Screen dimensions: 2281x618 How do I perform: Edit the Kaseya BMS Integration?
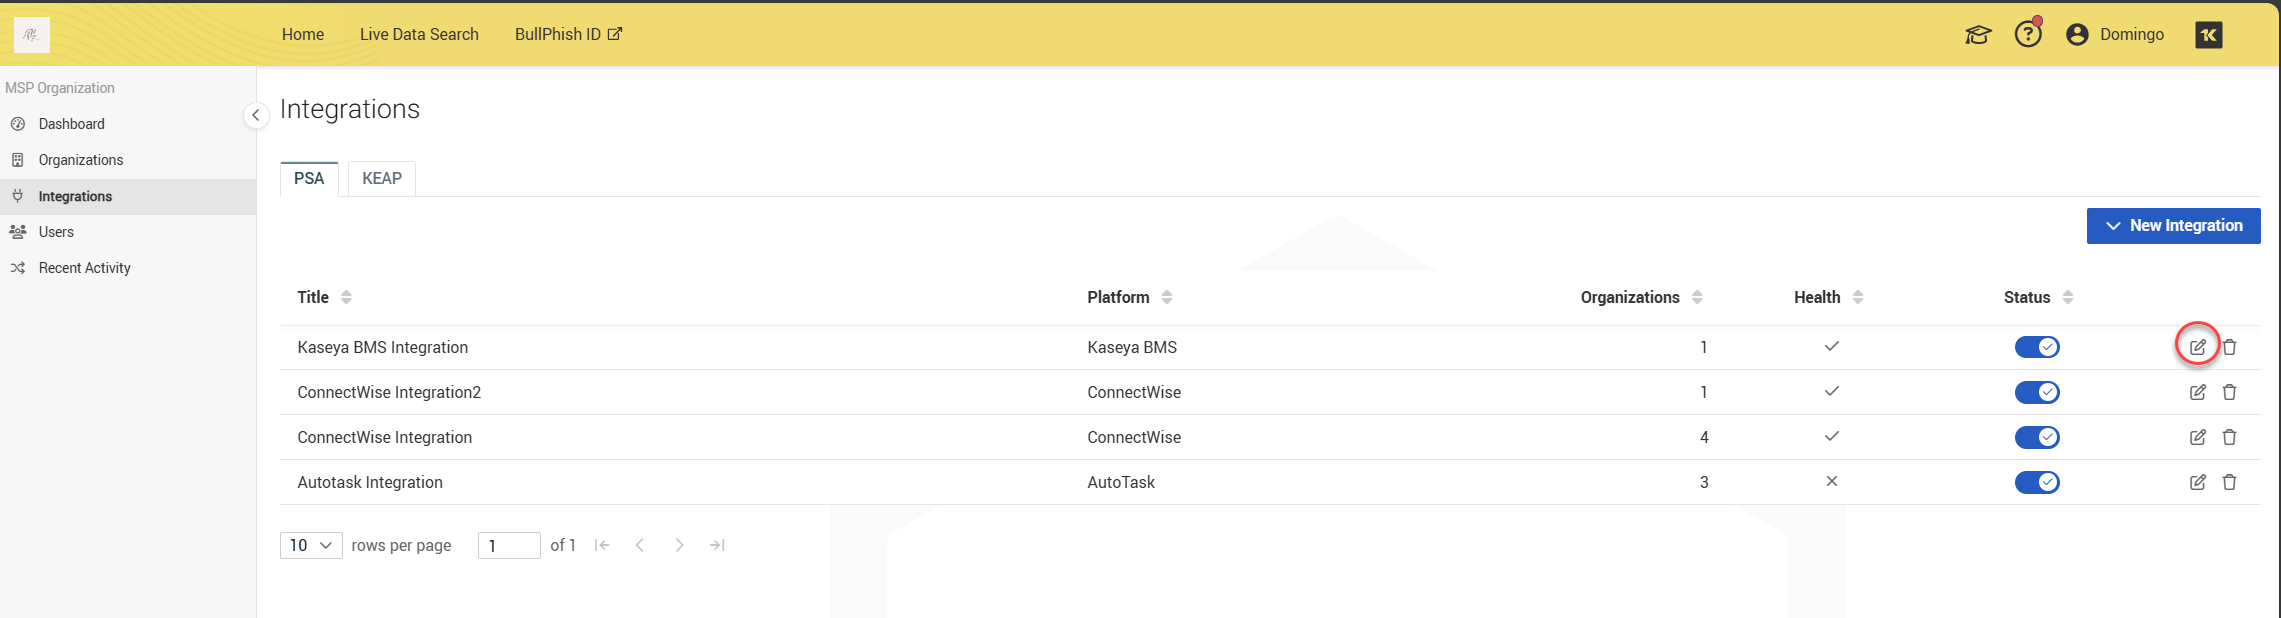pyautogui.click(x=2197, y=347)
